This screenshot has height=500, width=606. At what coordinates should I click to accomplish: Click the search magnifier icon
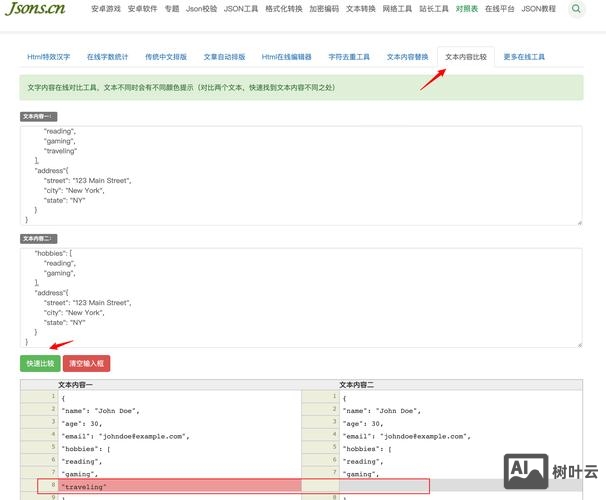click(577, 9)
